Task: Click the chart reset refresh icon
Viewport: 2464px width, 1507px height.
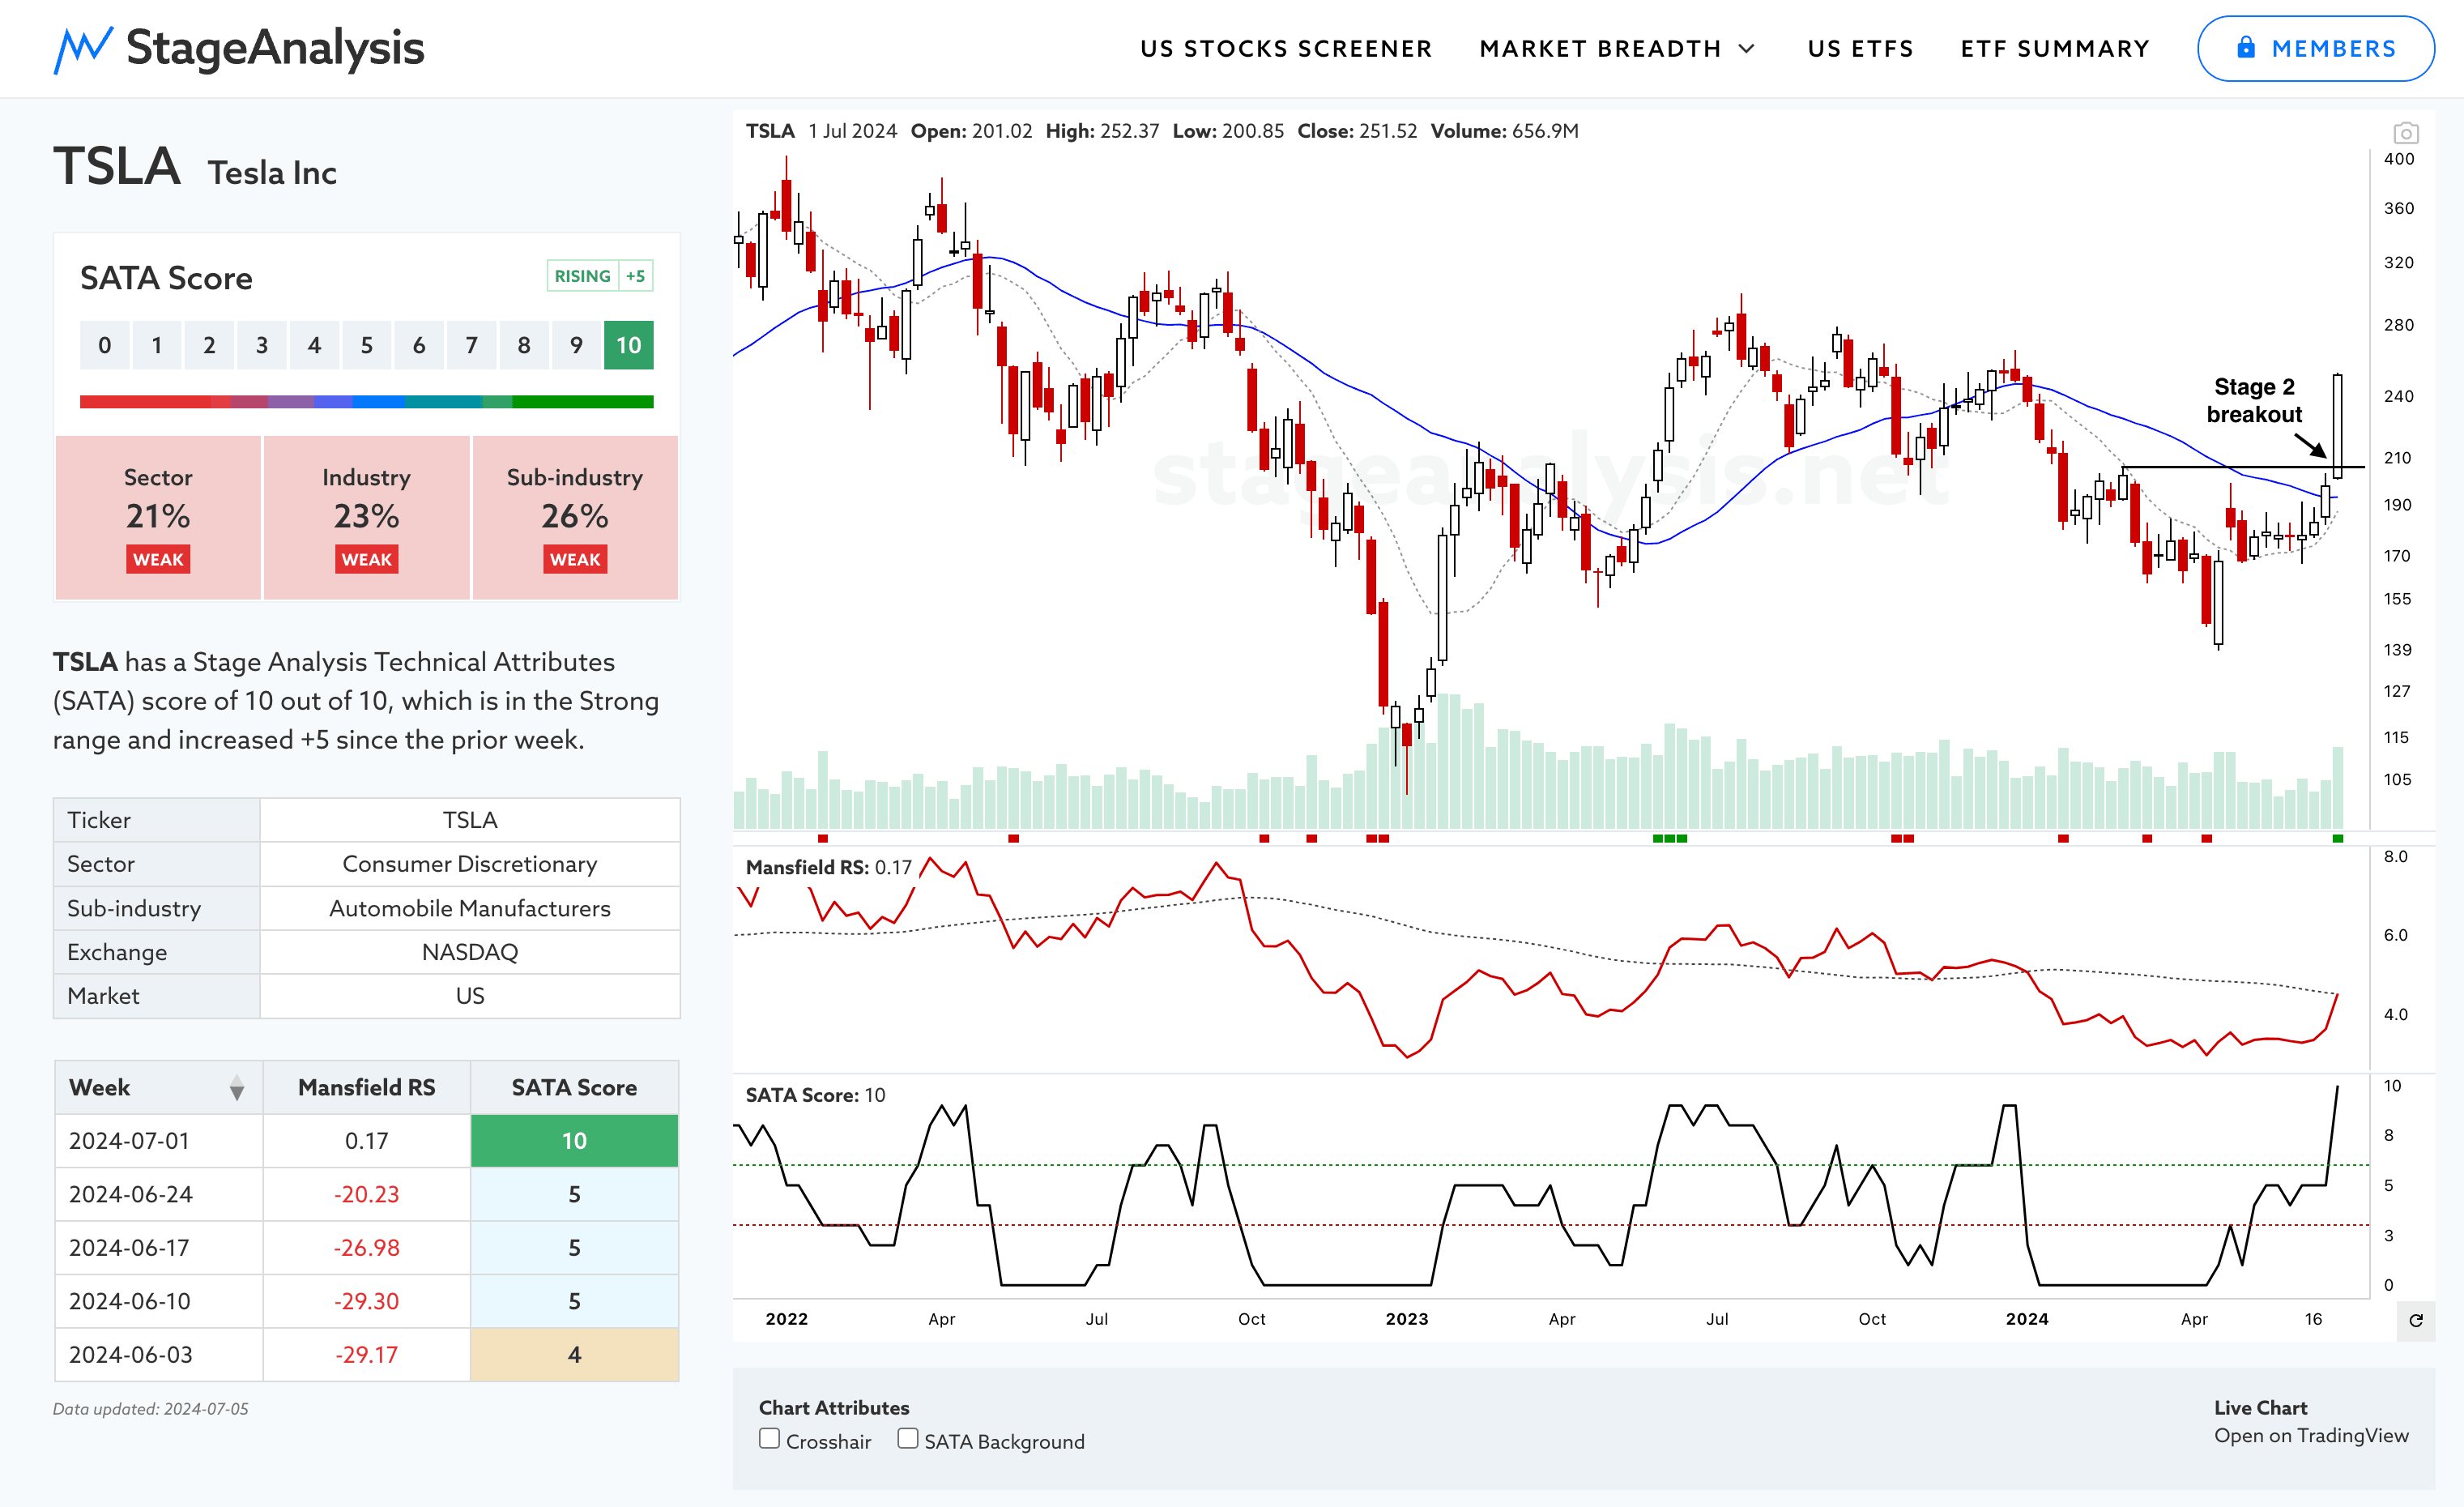Action: (x=2415, y=1320)
